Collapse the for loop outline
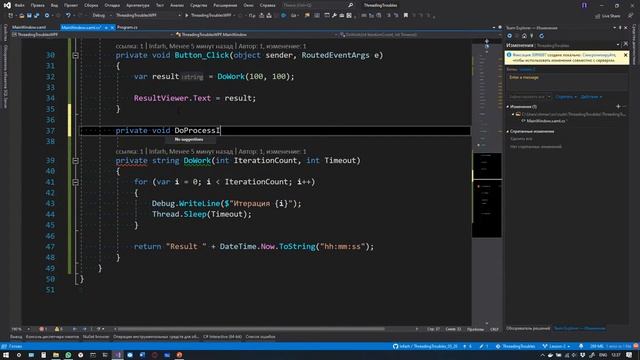 (x=76, y=182)
